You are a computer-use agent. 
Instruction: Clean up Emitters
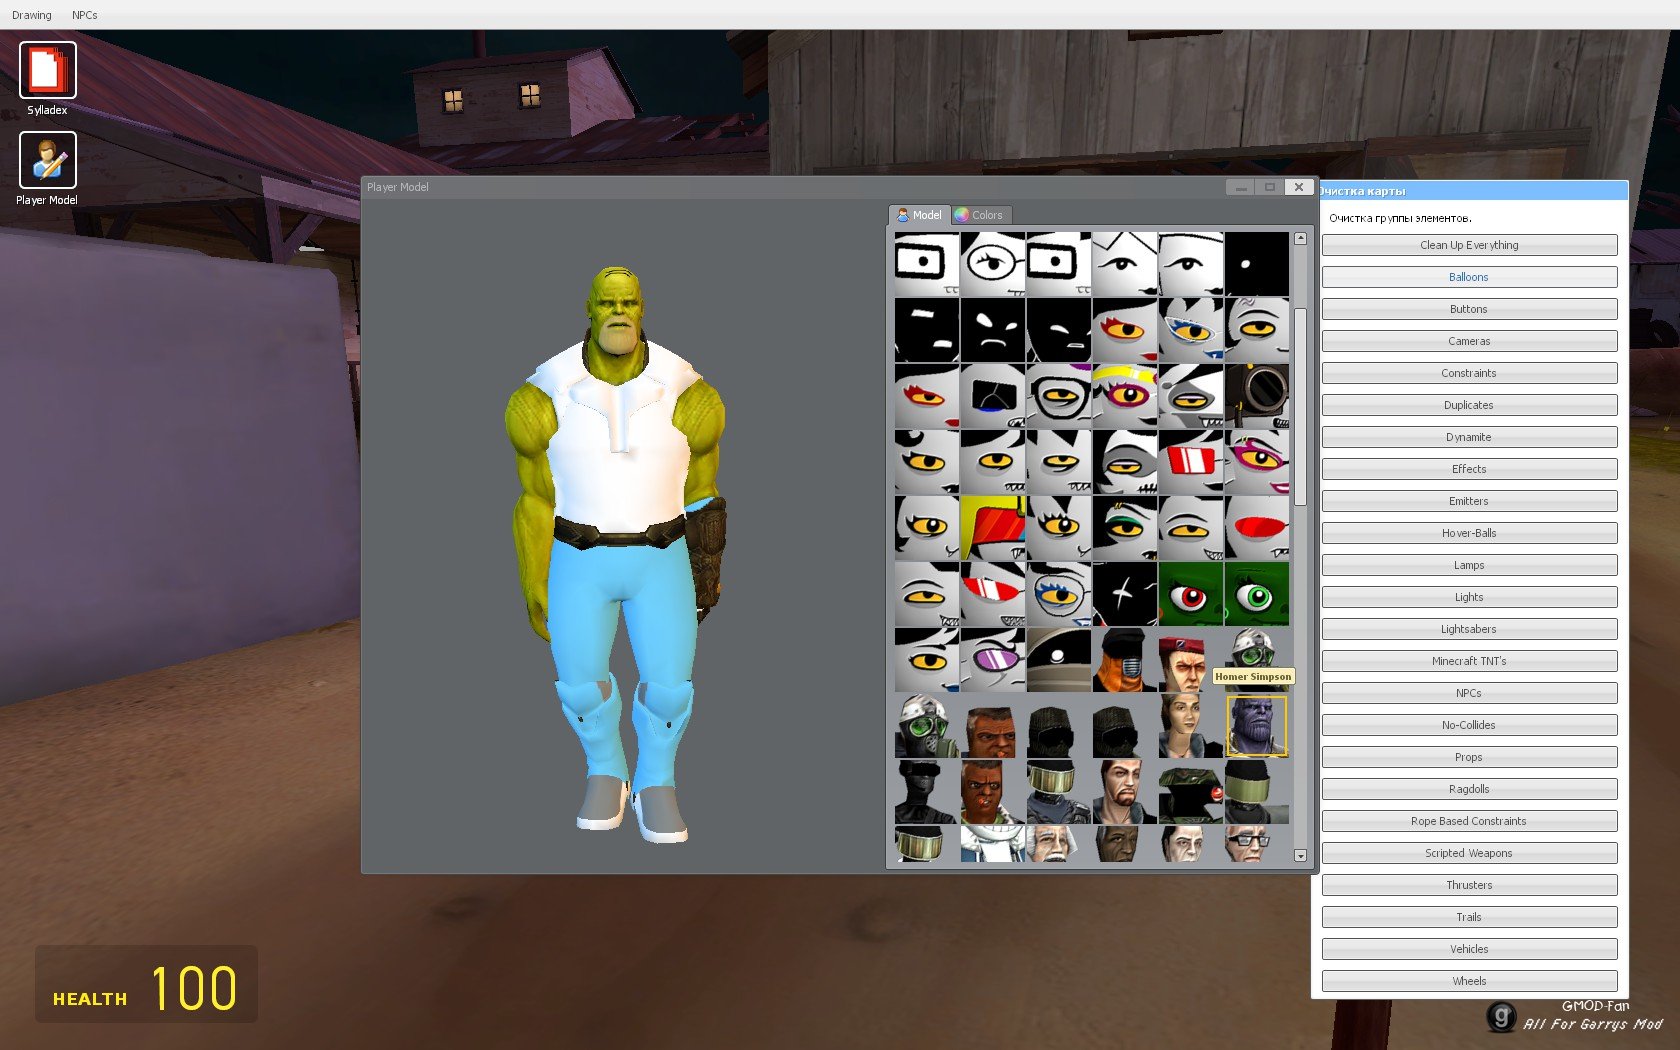1469,501
